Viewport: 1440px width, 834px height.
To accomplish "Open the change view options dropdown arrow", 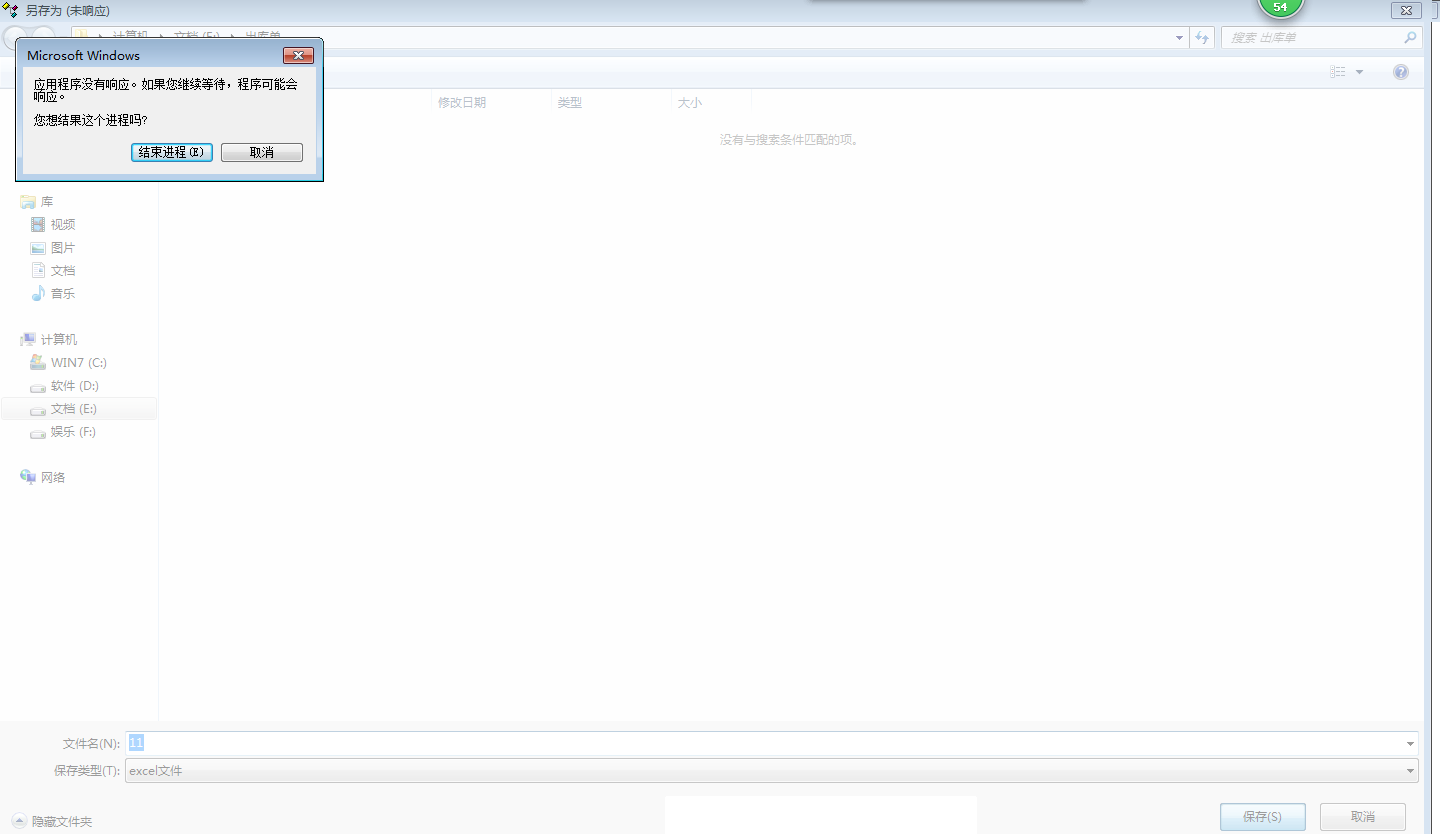I will [x=1359, y=72].
